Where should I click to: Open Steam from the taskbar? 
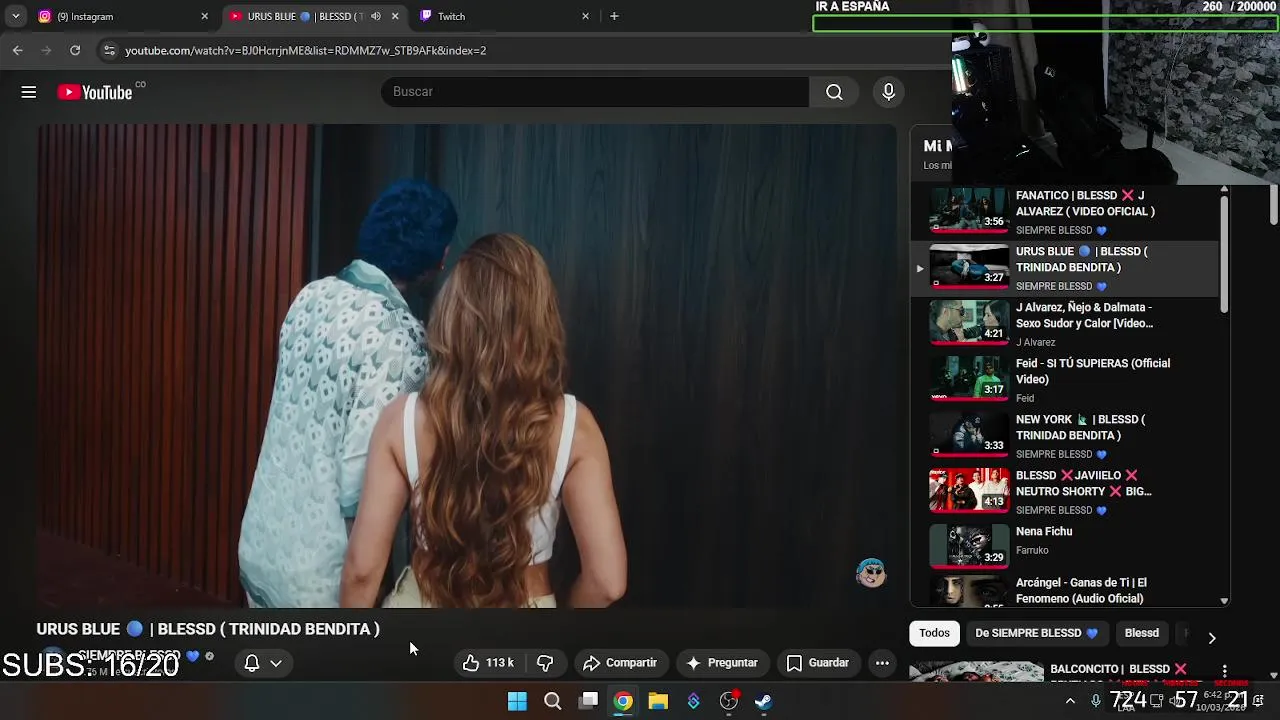tap(764, 701)
